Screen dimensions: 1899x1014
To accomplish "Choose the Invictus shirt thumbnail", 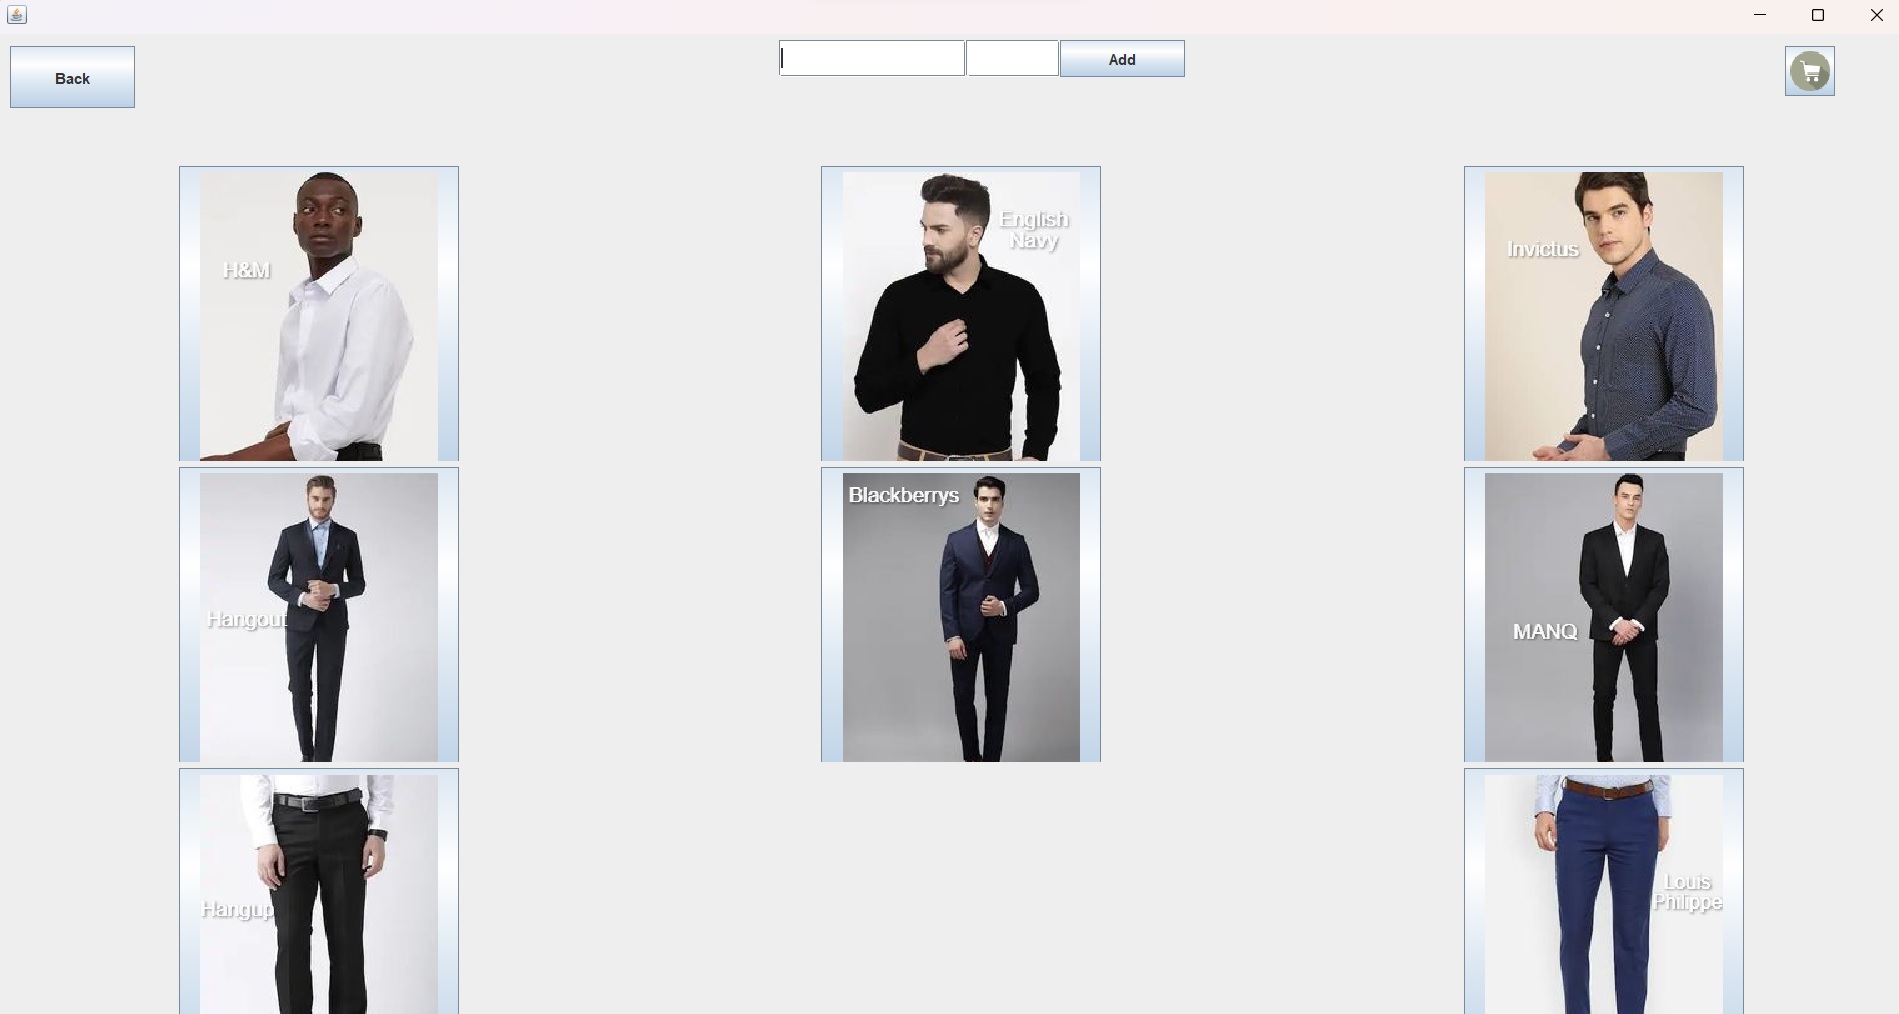I will [1602, 313].
